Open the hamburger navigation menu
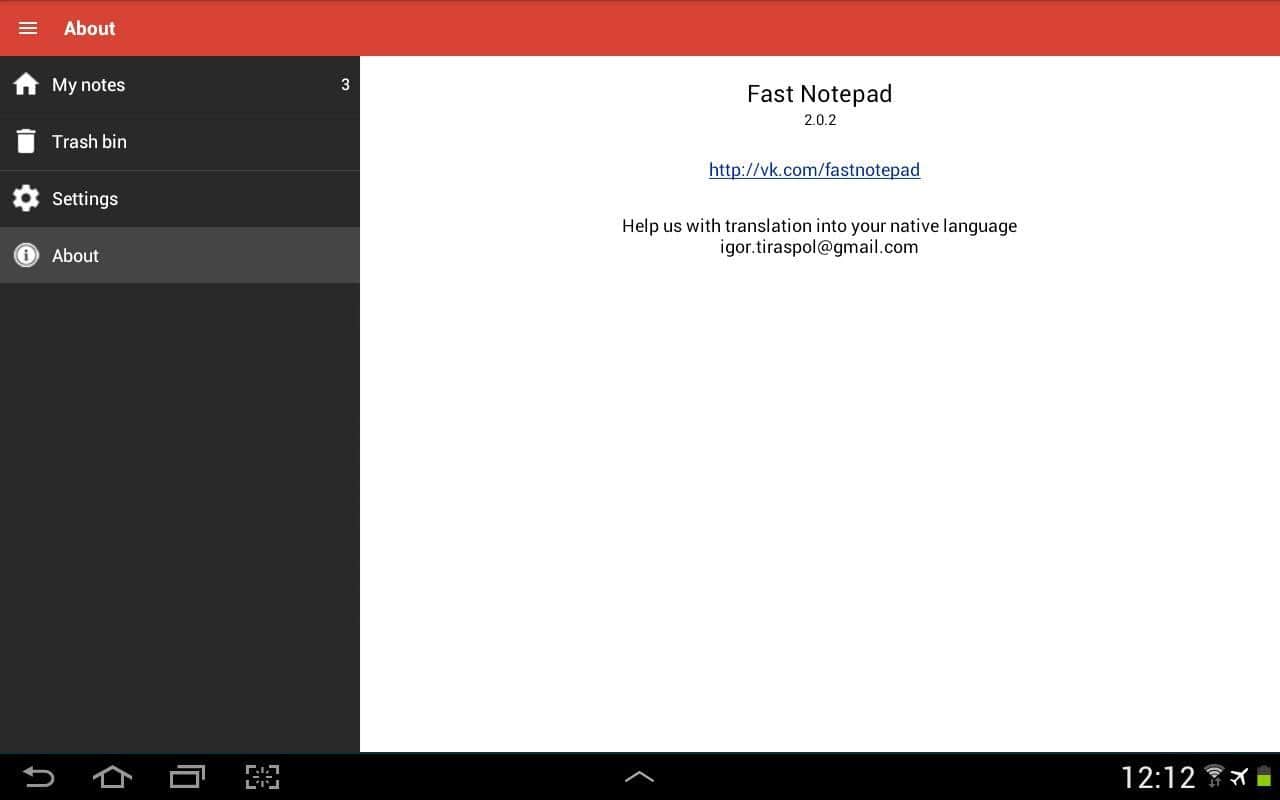 28,28
